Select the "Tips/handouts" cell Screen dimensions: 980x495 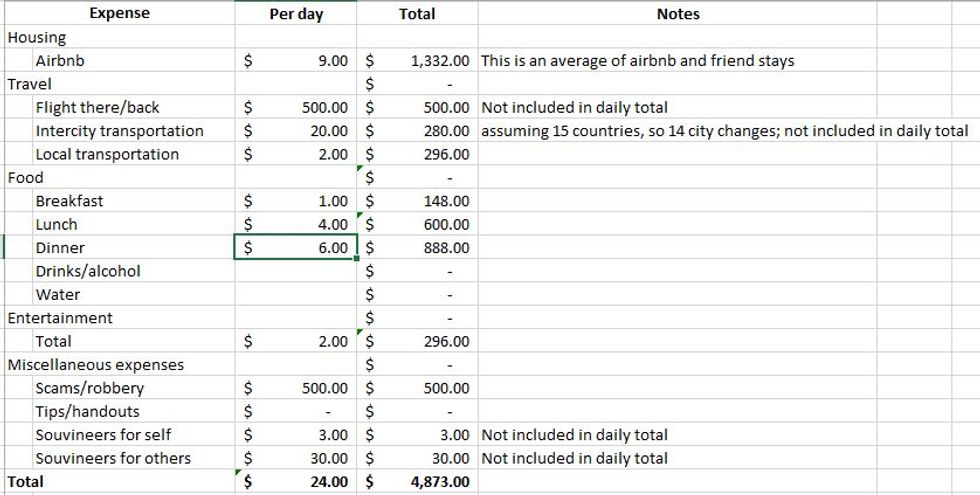pos(88,412)
